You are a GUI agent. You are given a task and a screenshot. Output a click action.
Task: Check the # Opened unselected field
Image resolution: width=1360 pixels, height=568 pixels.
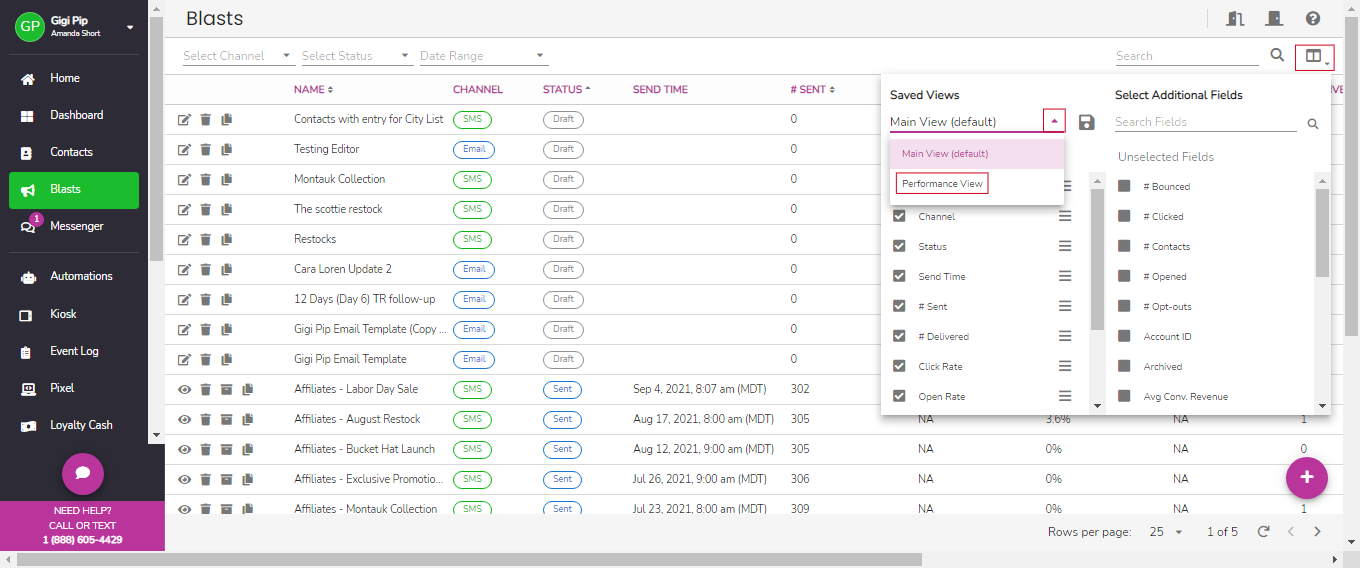(x=1124, y=276)
